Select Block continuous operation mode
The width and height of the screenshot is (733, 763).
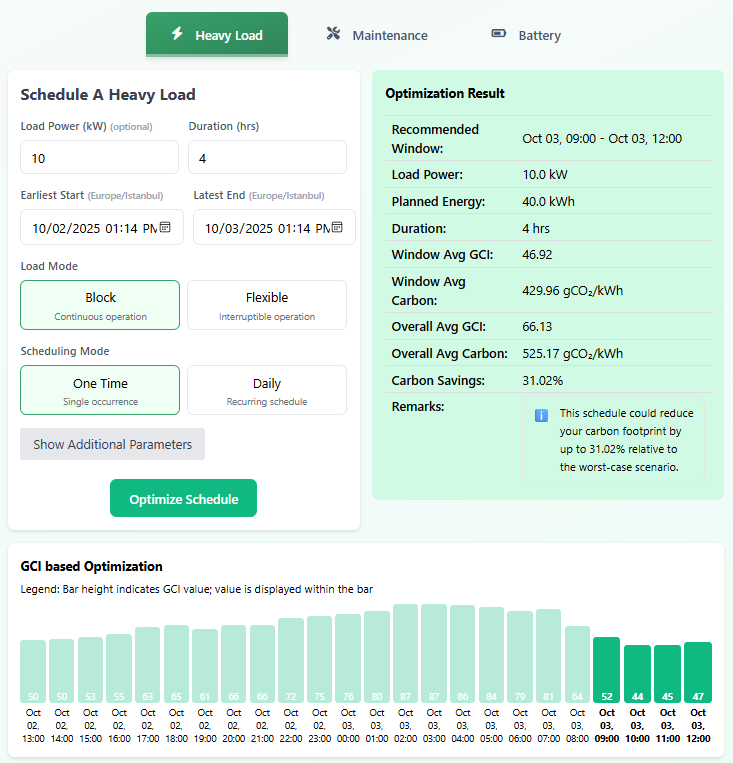(100, 305)
